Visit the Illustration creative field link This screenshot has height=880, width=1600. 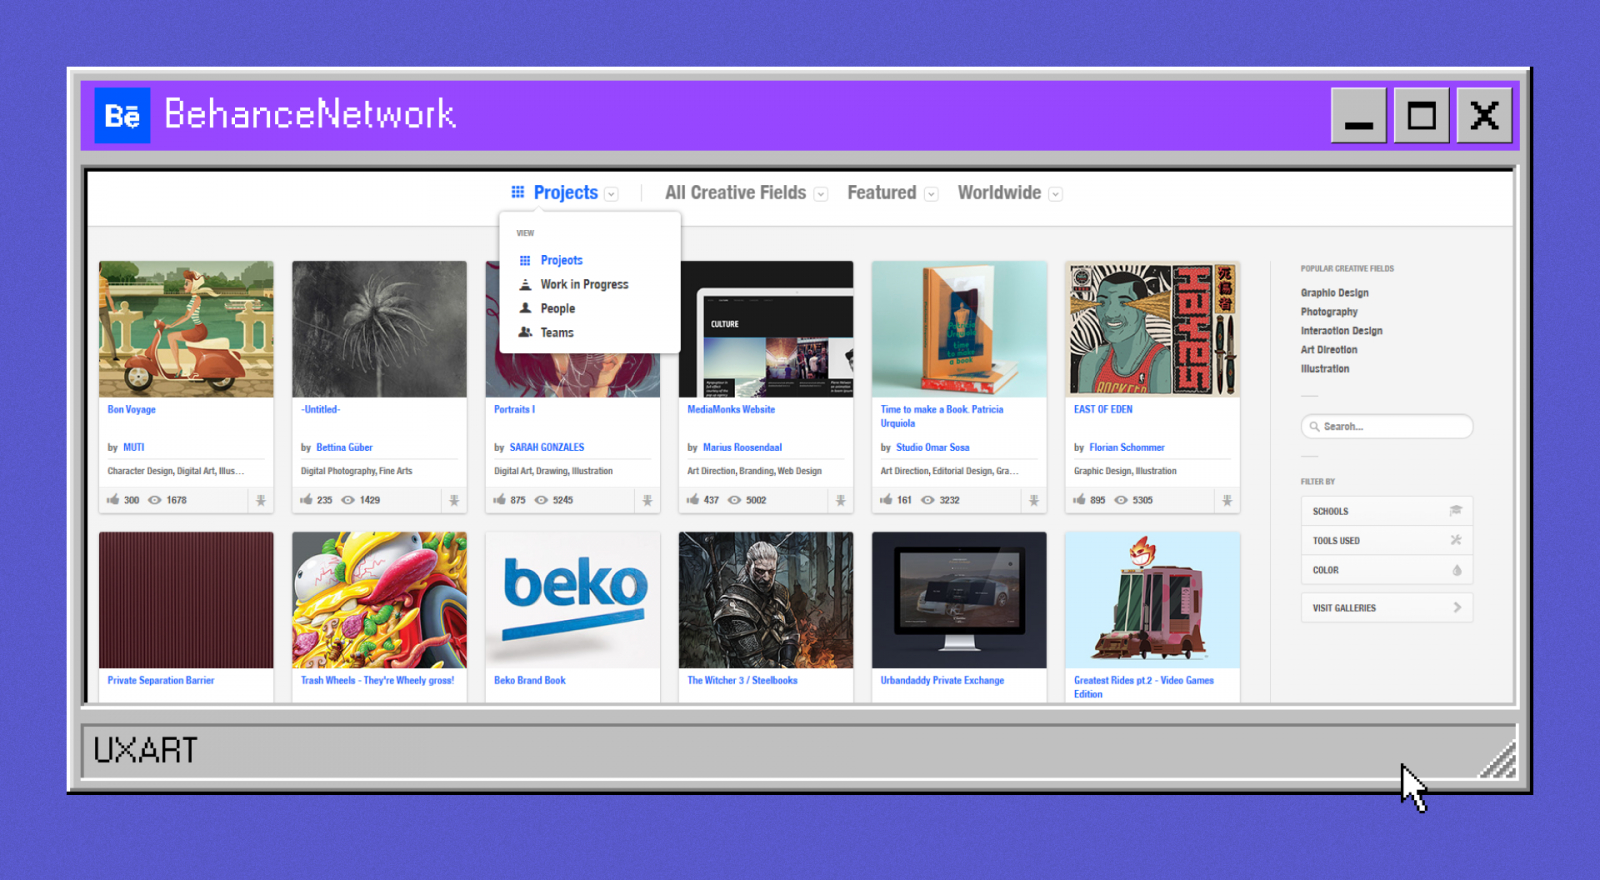(x=1325, y=369)
